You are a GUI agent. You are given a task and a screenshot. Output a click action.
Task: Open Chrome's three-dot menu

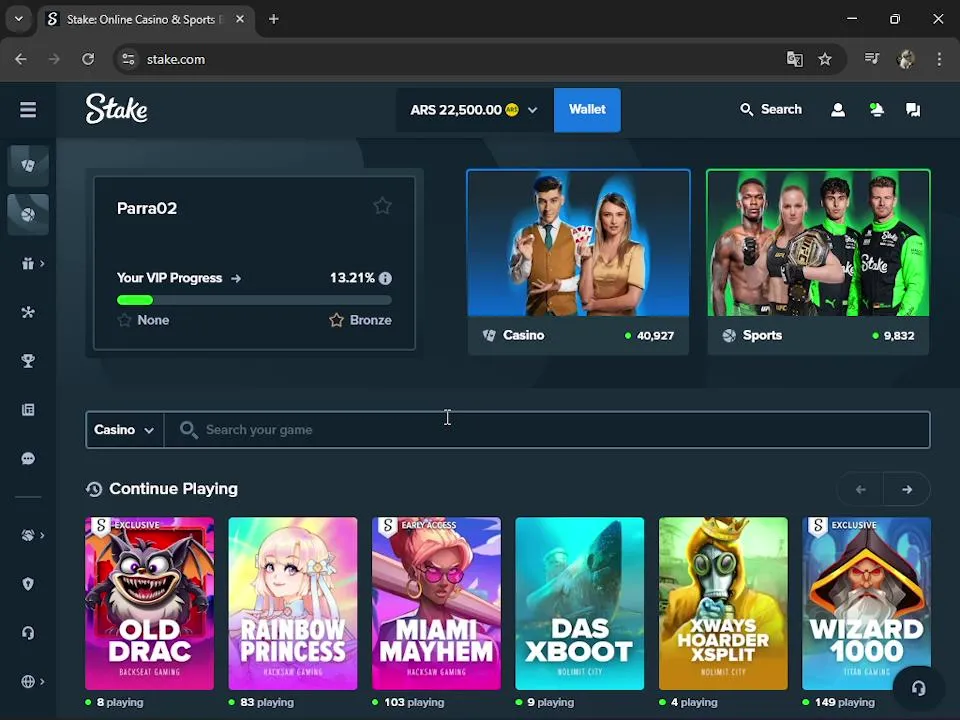pos(939,59)
